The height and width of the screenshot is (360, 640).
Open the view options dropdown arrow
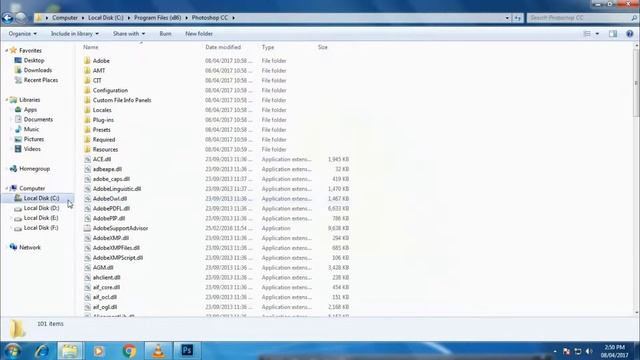tap(597, 34)
